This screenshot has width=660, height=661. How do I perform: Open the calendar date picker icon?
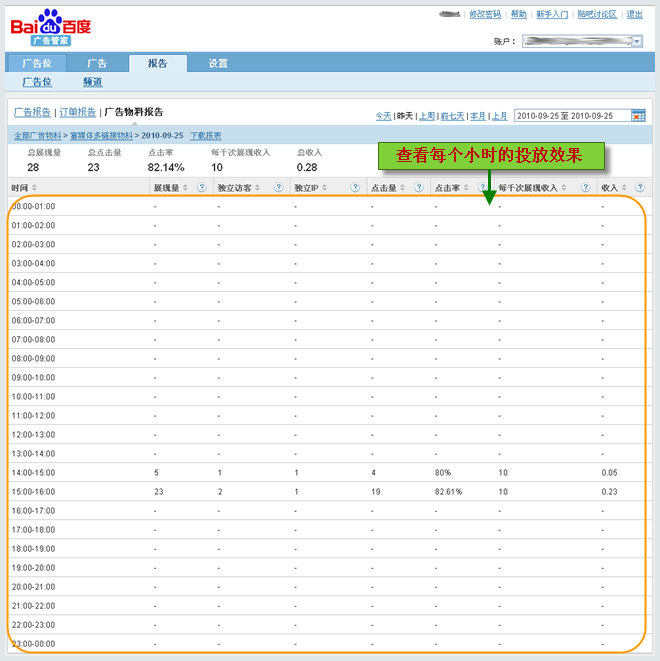tap(638, 116)
